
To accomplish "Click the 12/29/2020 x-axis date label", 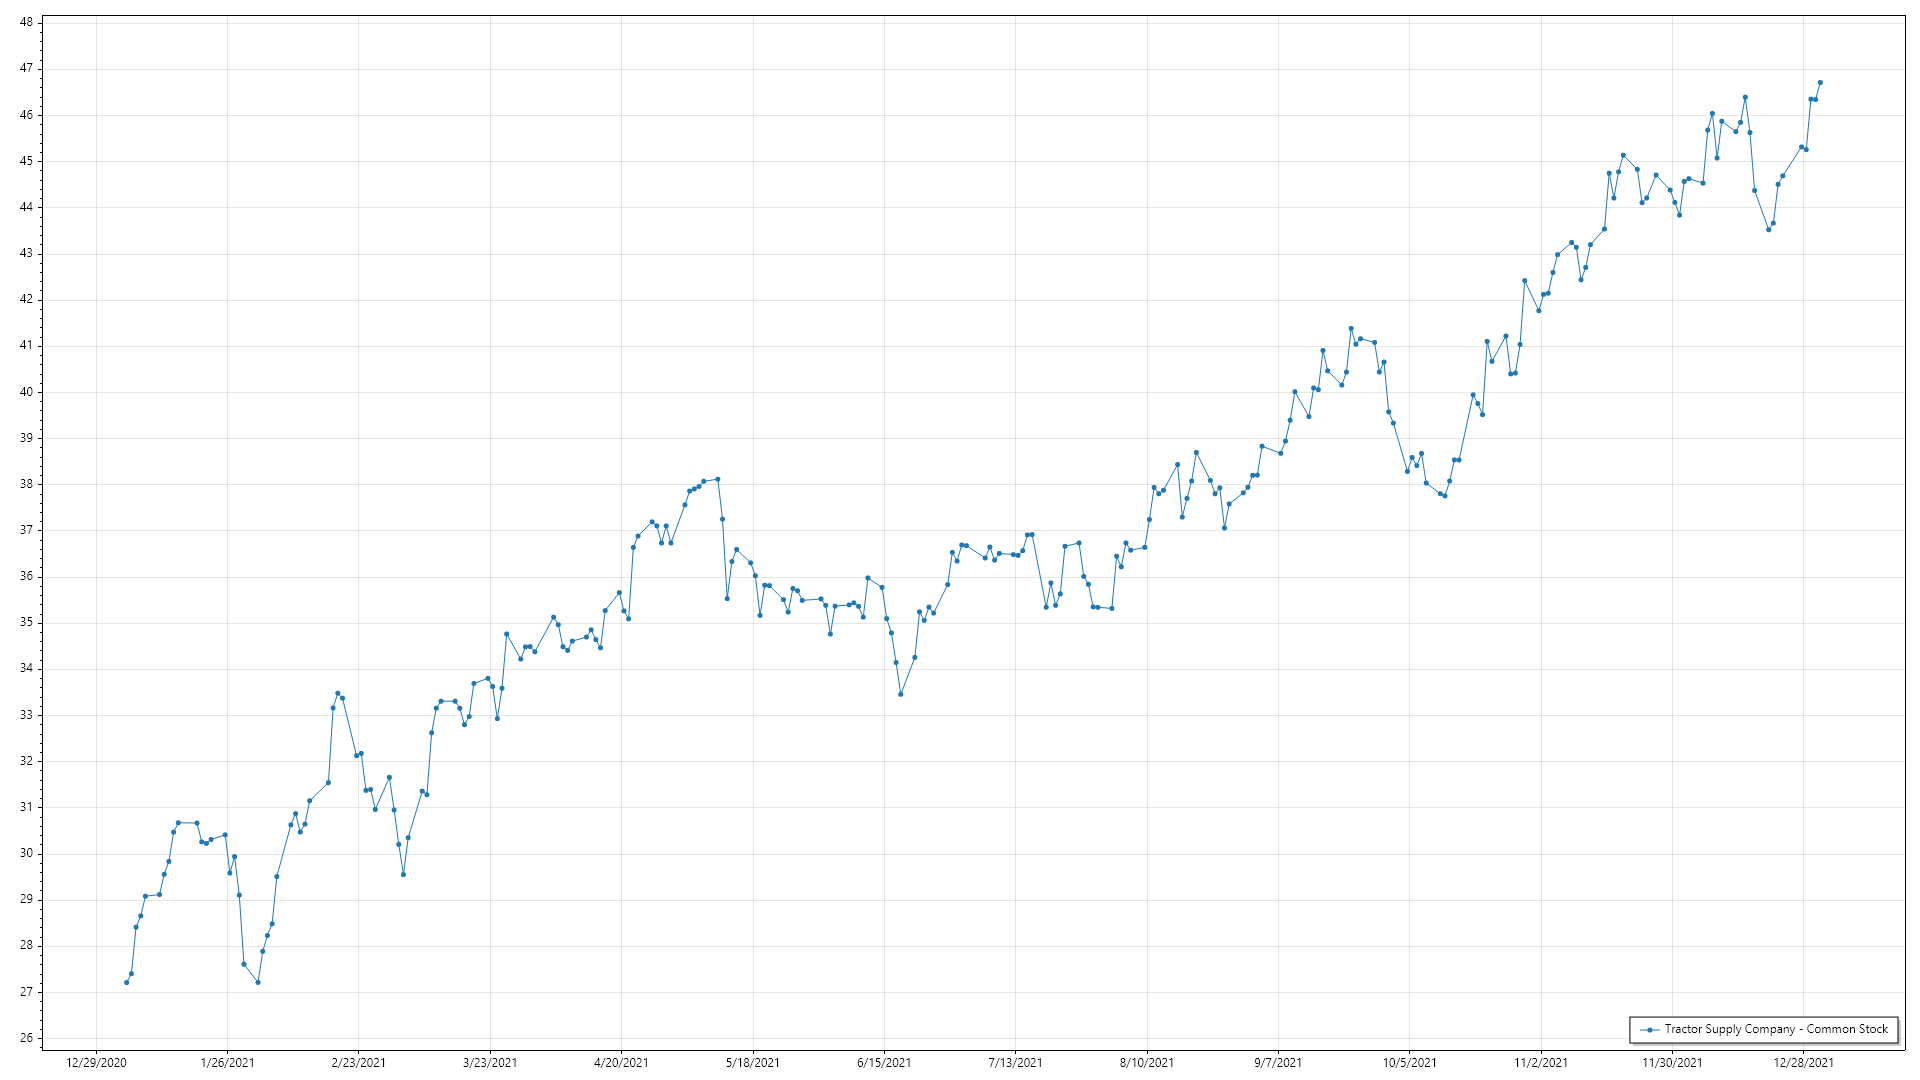I will click(x=96, y=1063).
